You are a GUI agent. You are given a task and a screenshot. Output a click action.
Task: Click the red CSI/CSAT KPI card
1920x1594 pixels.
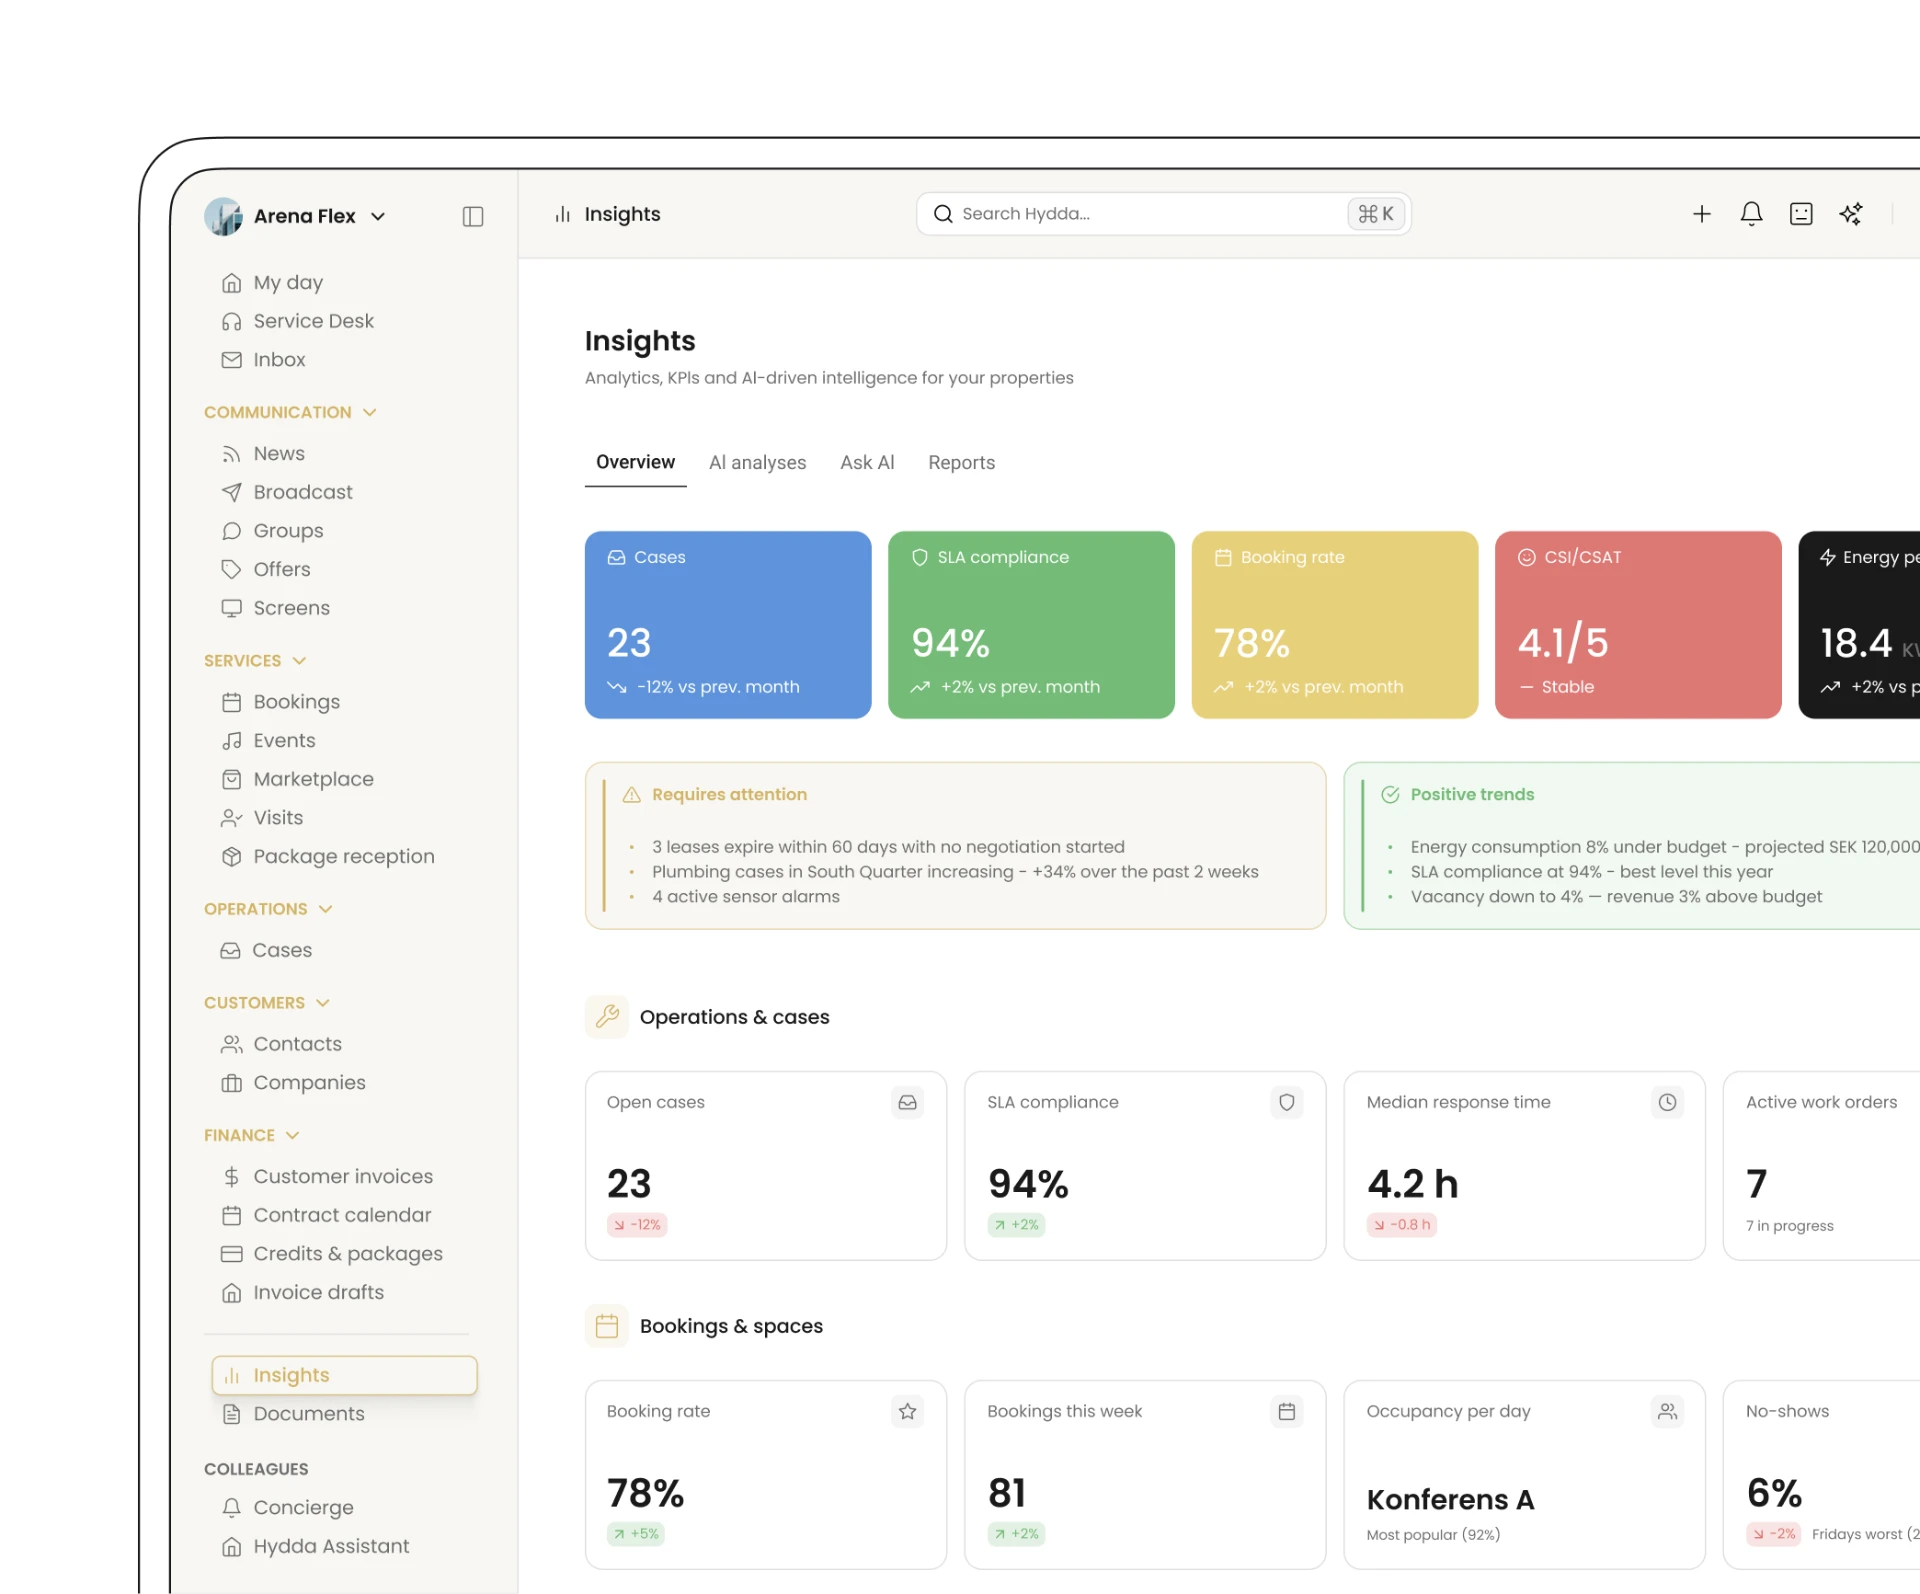1638,624
